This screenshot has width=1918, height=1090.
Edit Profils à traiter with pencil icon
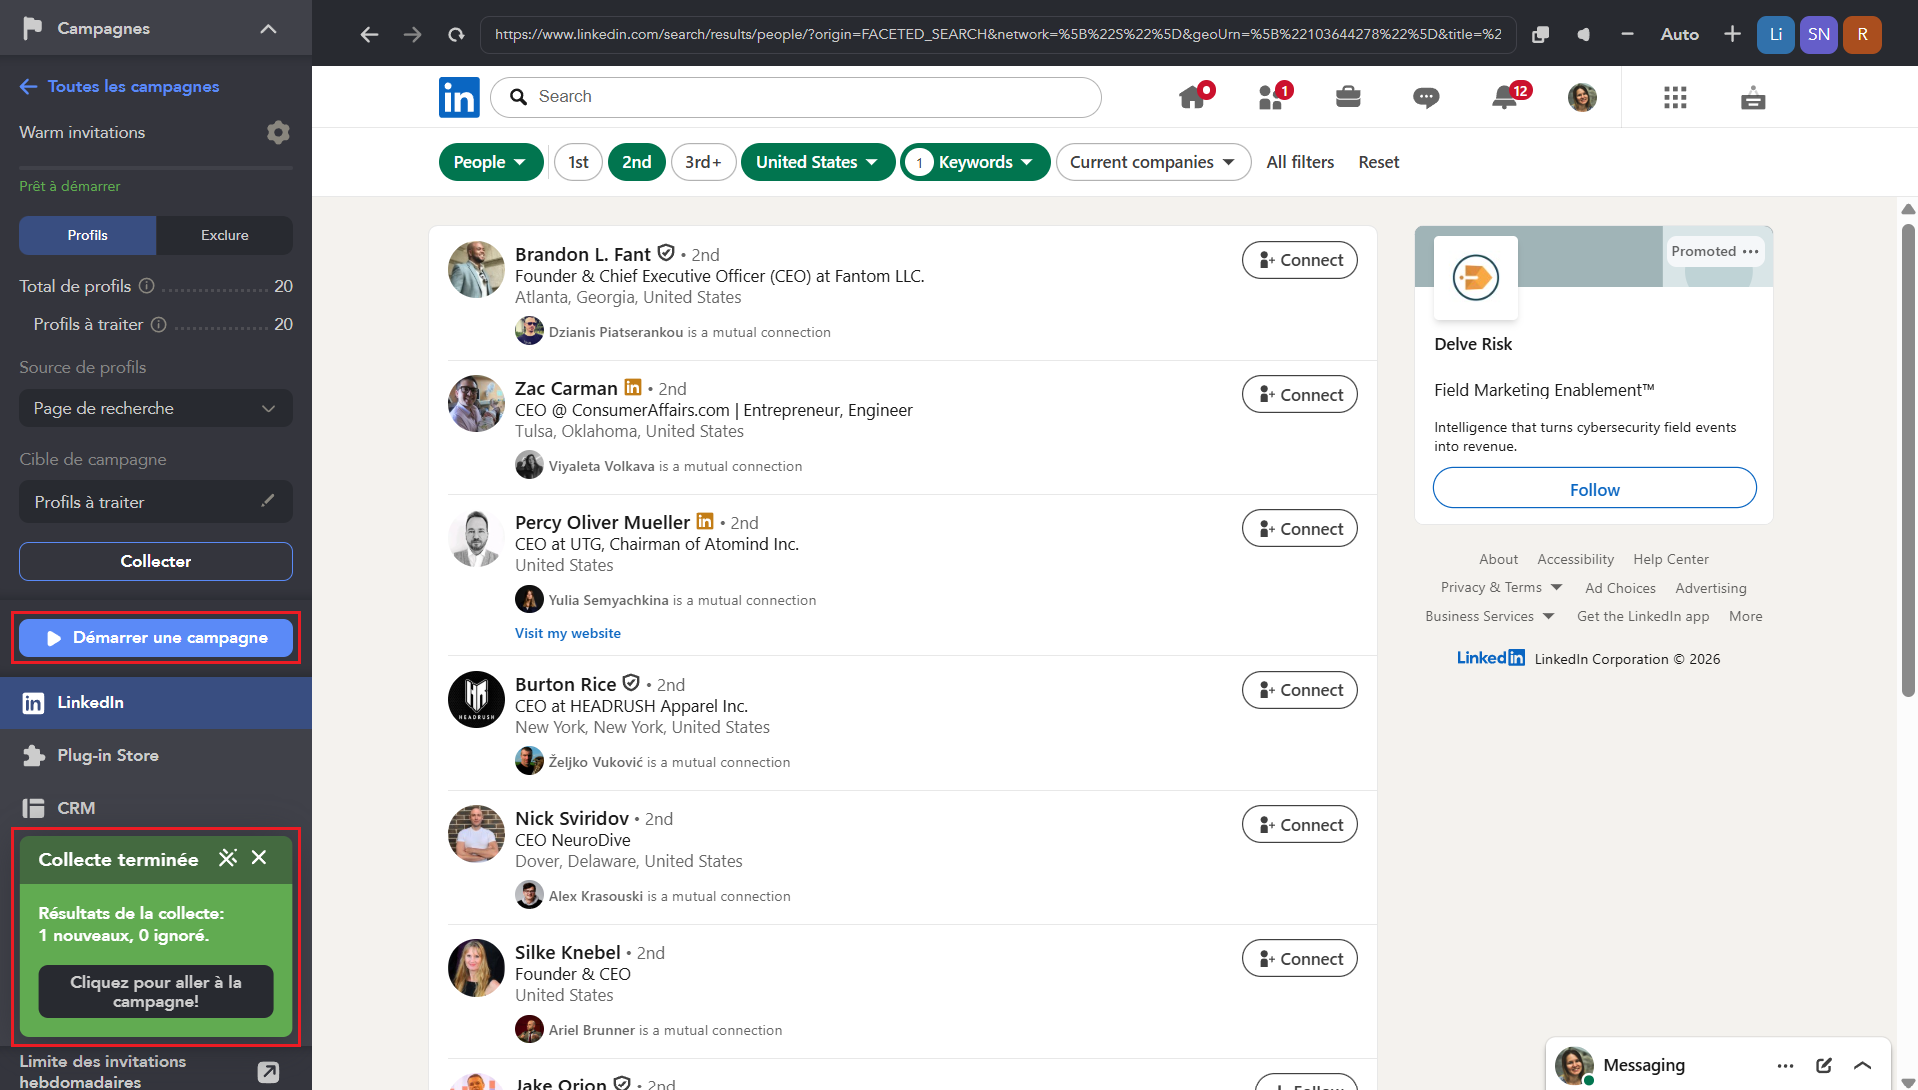(x=268, y=501)
